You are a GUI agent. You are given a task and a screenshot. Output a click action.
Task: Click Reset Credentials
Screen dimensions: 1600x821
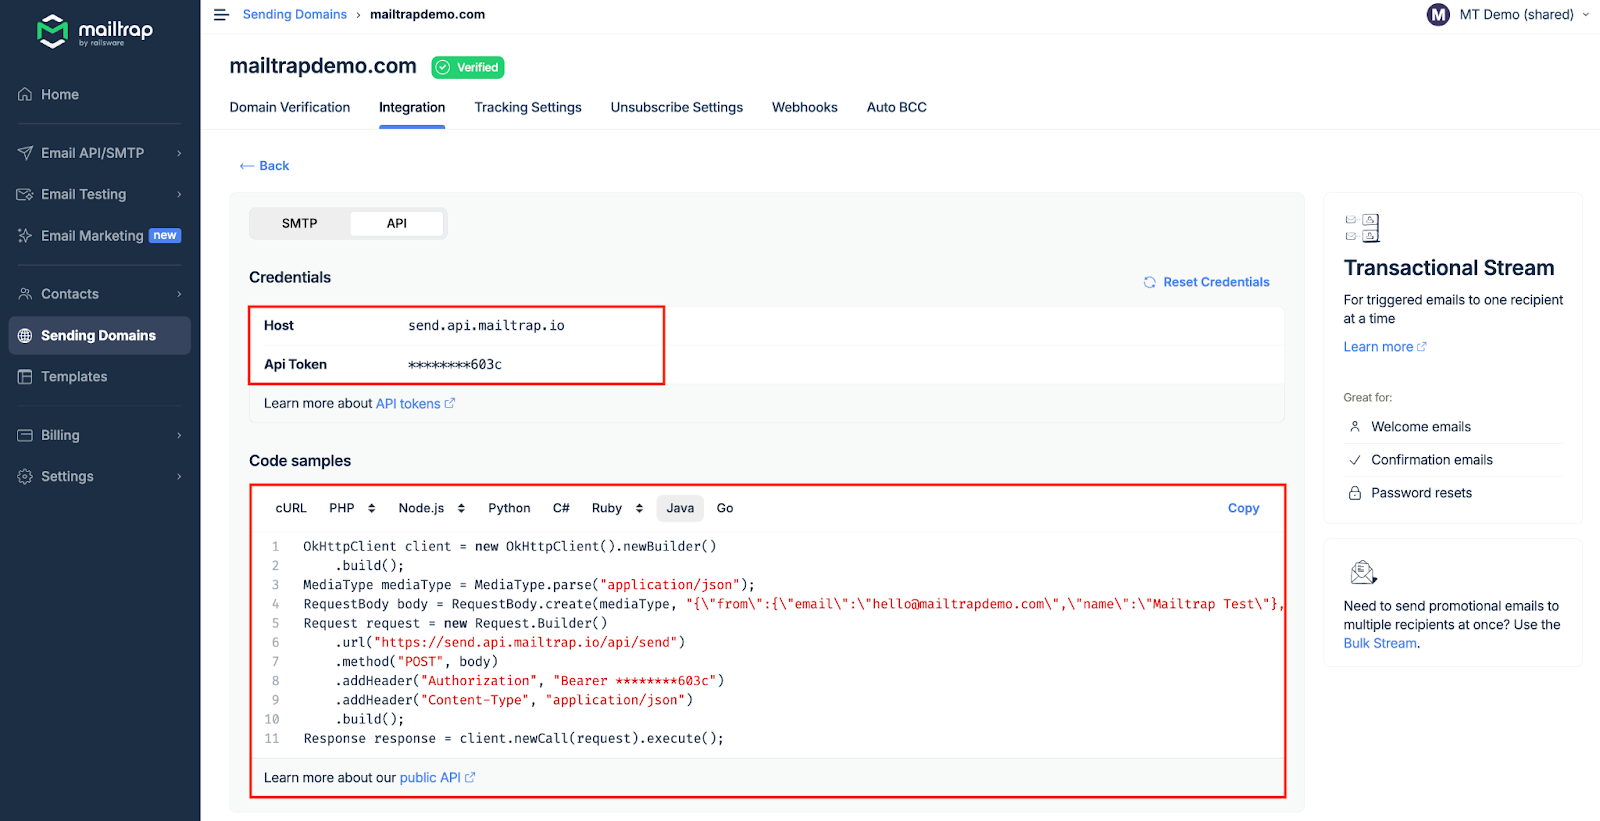(x=1206, y=283)
